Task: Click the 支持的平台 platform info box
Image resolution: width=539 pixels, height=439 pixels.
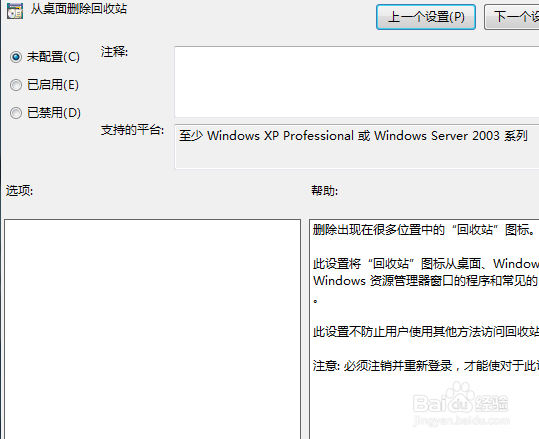Action: 356,147
